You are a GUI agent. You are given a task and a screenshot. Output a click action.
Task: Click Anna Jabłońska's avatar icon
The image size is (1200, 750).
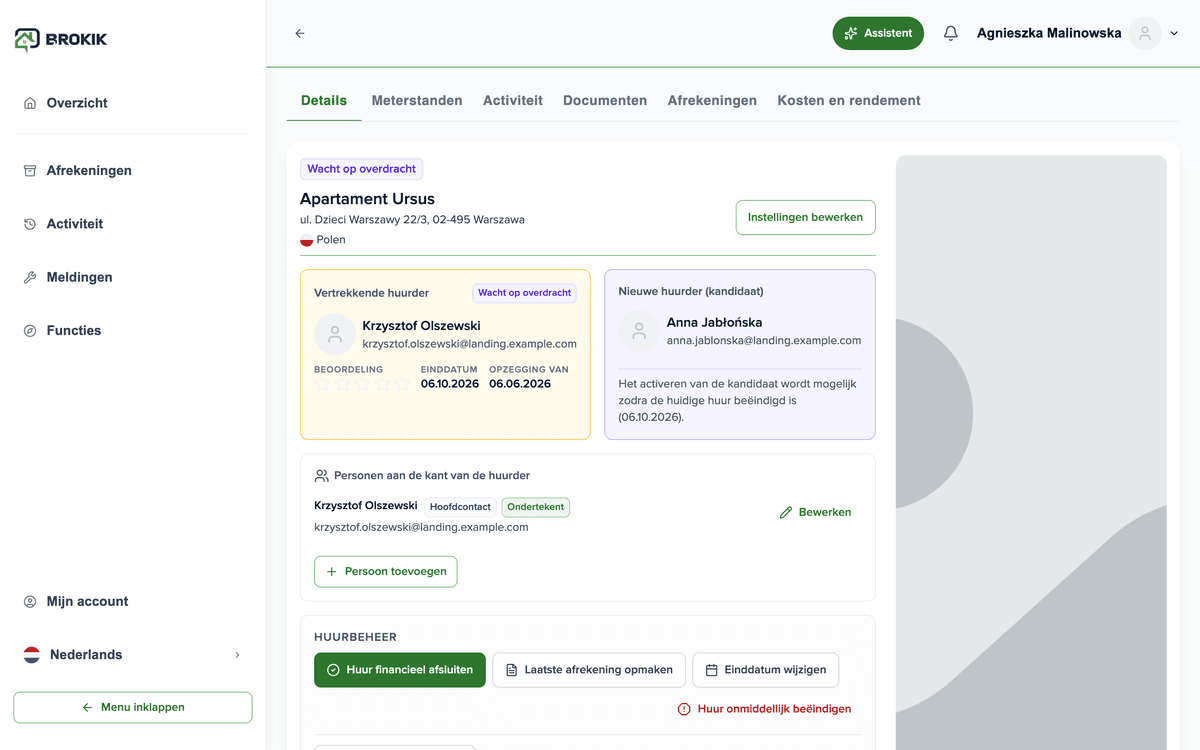pyautogui.click(x=638, y=331)
